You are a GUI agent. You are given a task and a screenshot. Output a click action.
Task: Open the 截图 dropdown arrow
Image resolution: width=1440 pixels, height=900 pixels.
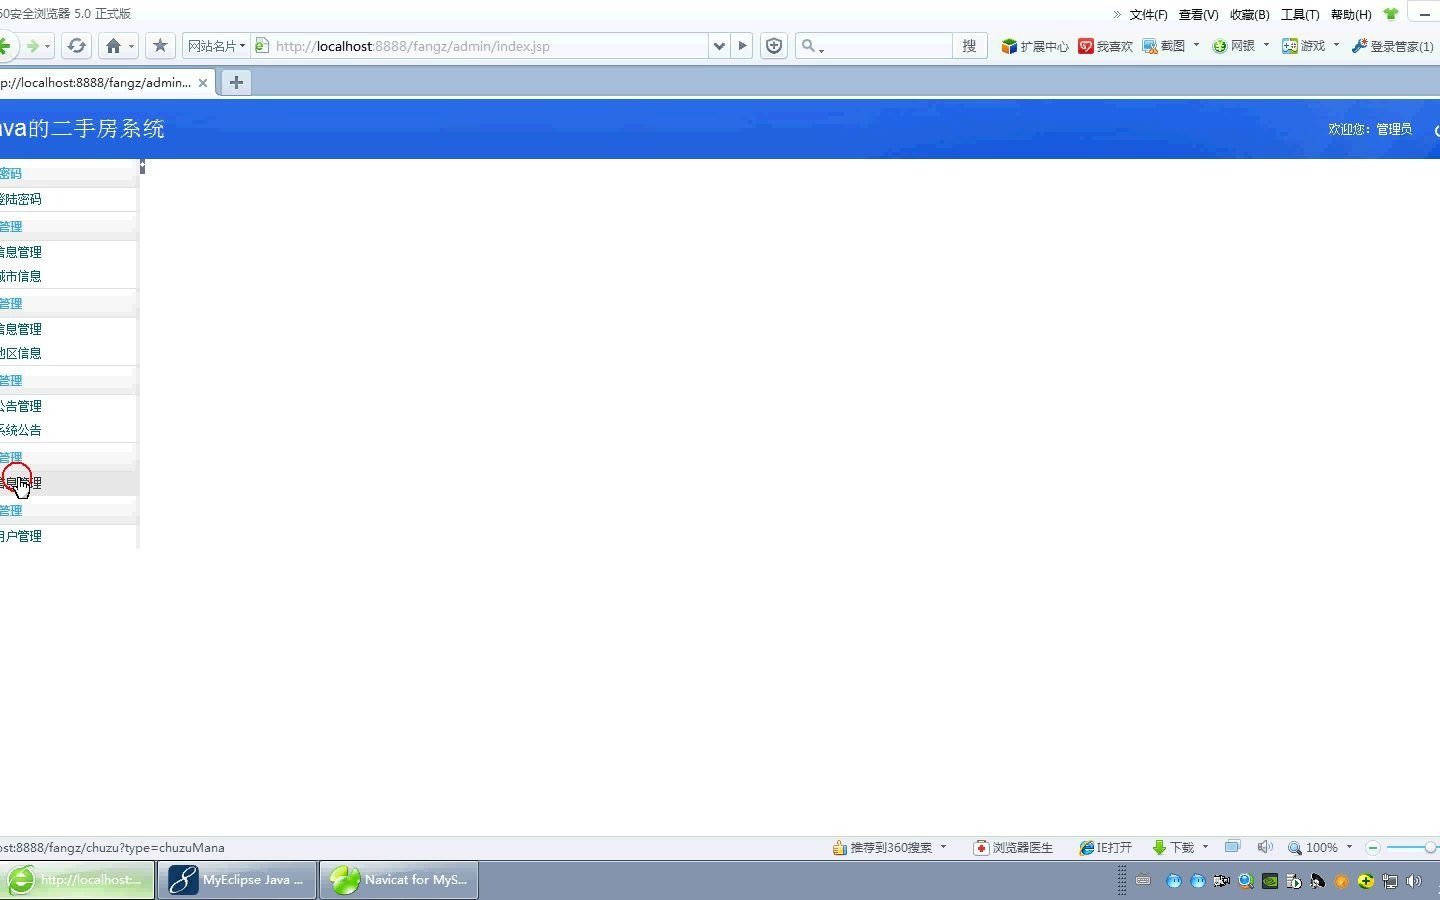pyautogui.click(x=1196, y=45)
